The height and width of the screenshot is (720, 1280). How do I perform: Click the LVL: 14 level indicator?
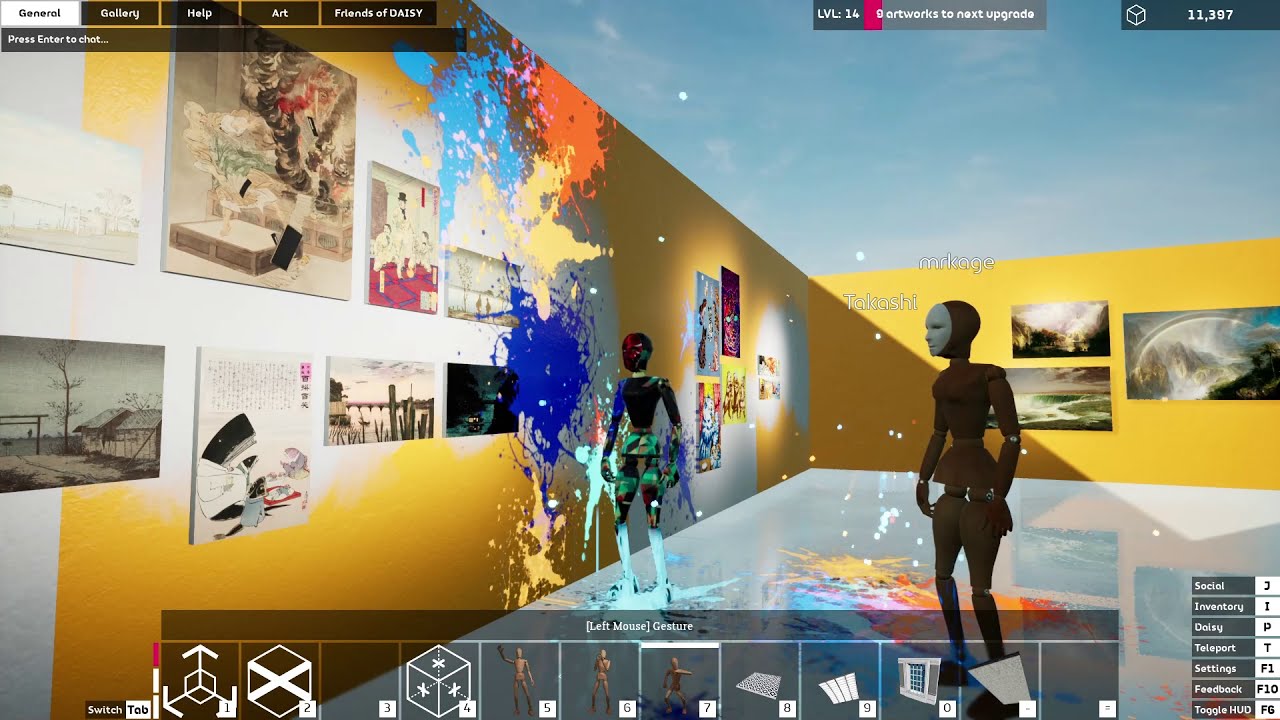(x=838, y=14)
